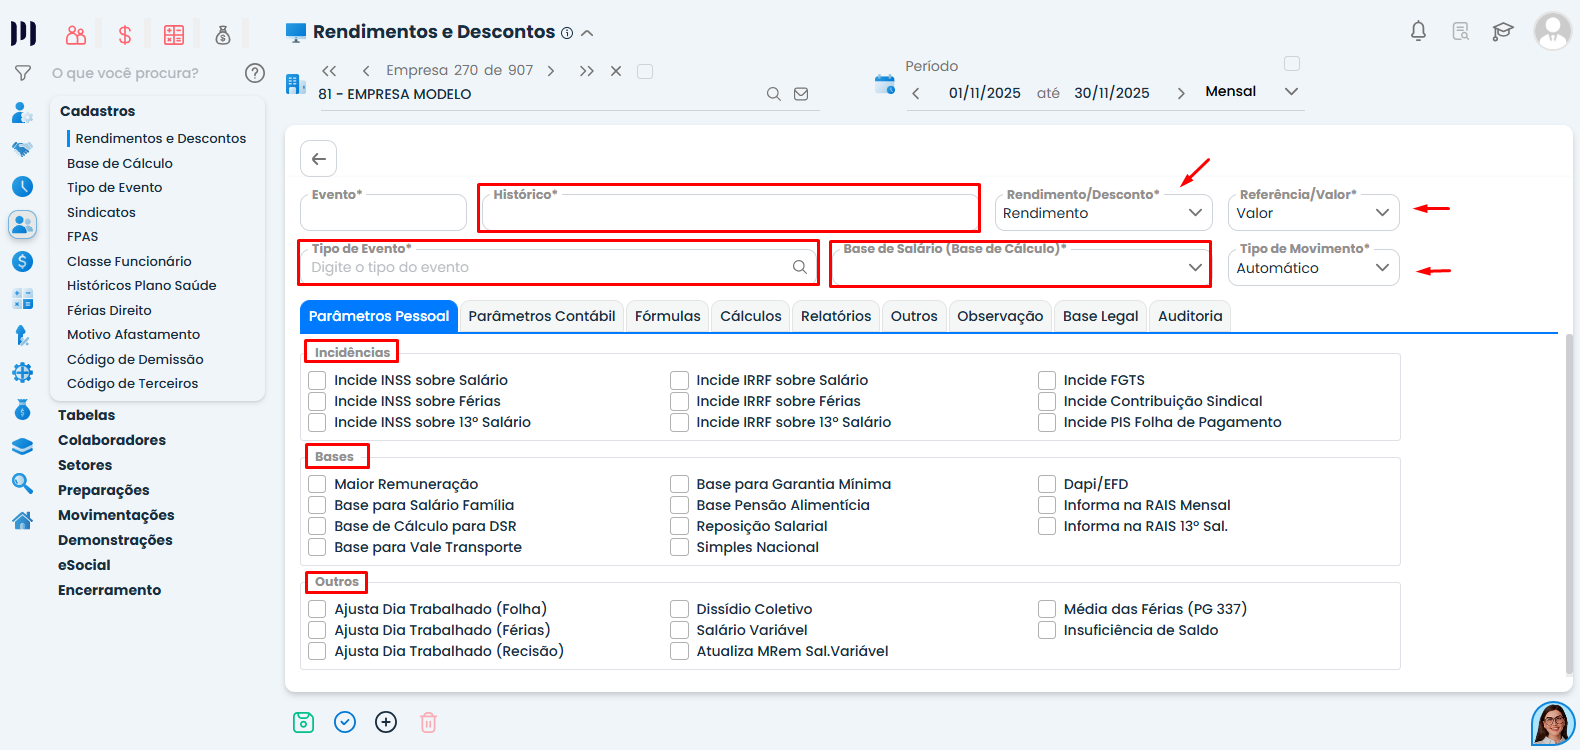Click the trash delete icon
Image resolution: width=1580 pixels, height=750 pixels.
[428, 722]
